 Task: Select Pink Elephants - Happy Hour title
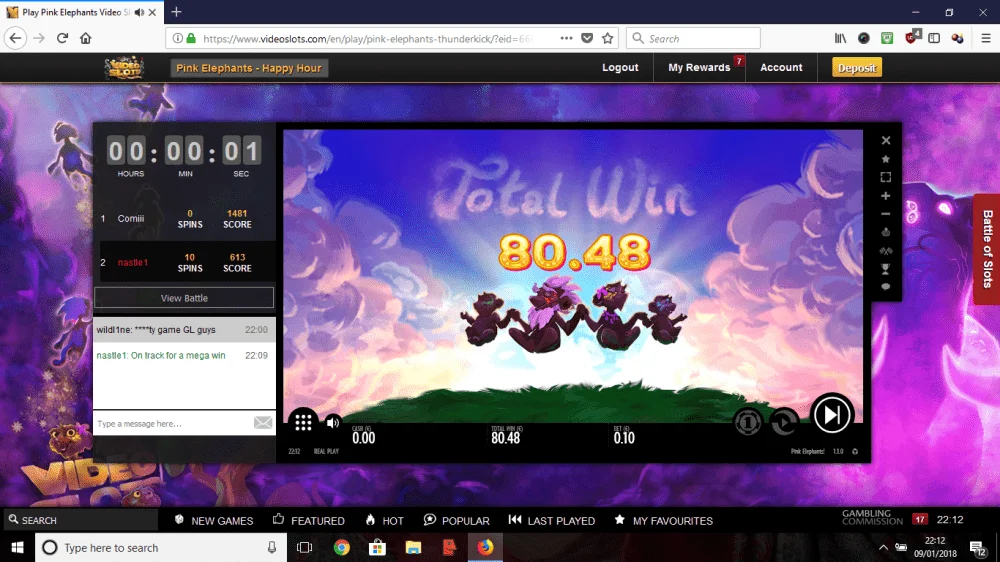pos(249,68)
